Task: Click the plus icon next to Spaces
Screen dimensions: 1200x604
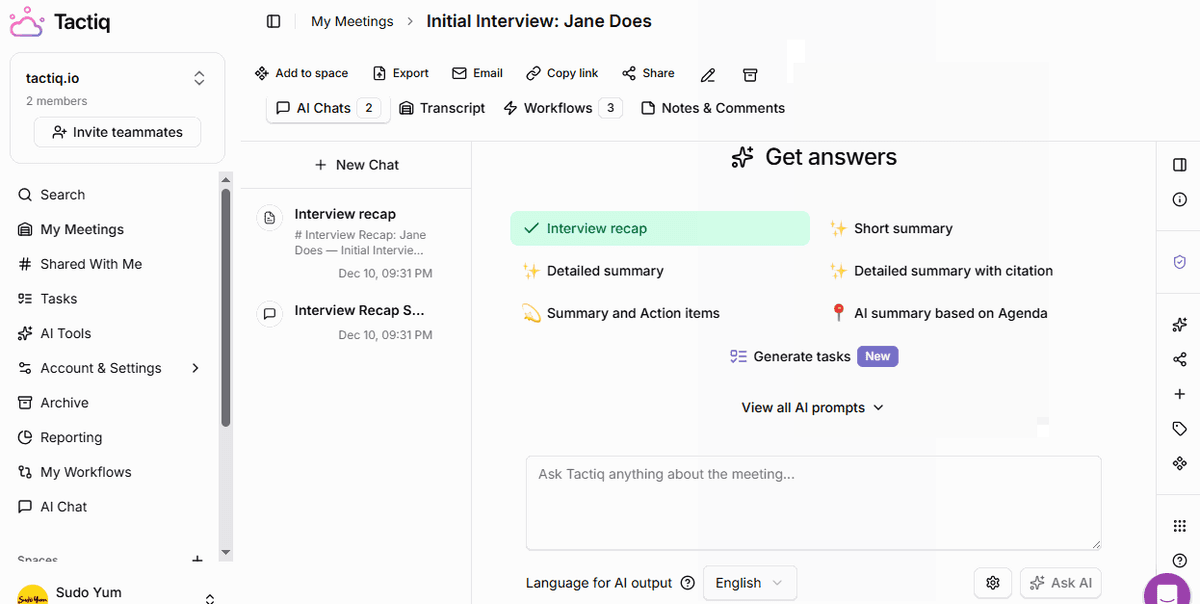Action: pyautogui.click(x=197, y=560)
